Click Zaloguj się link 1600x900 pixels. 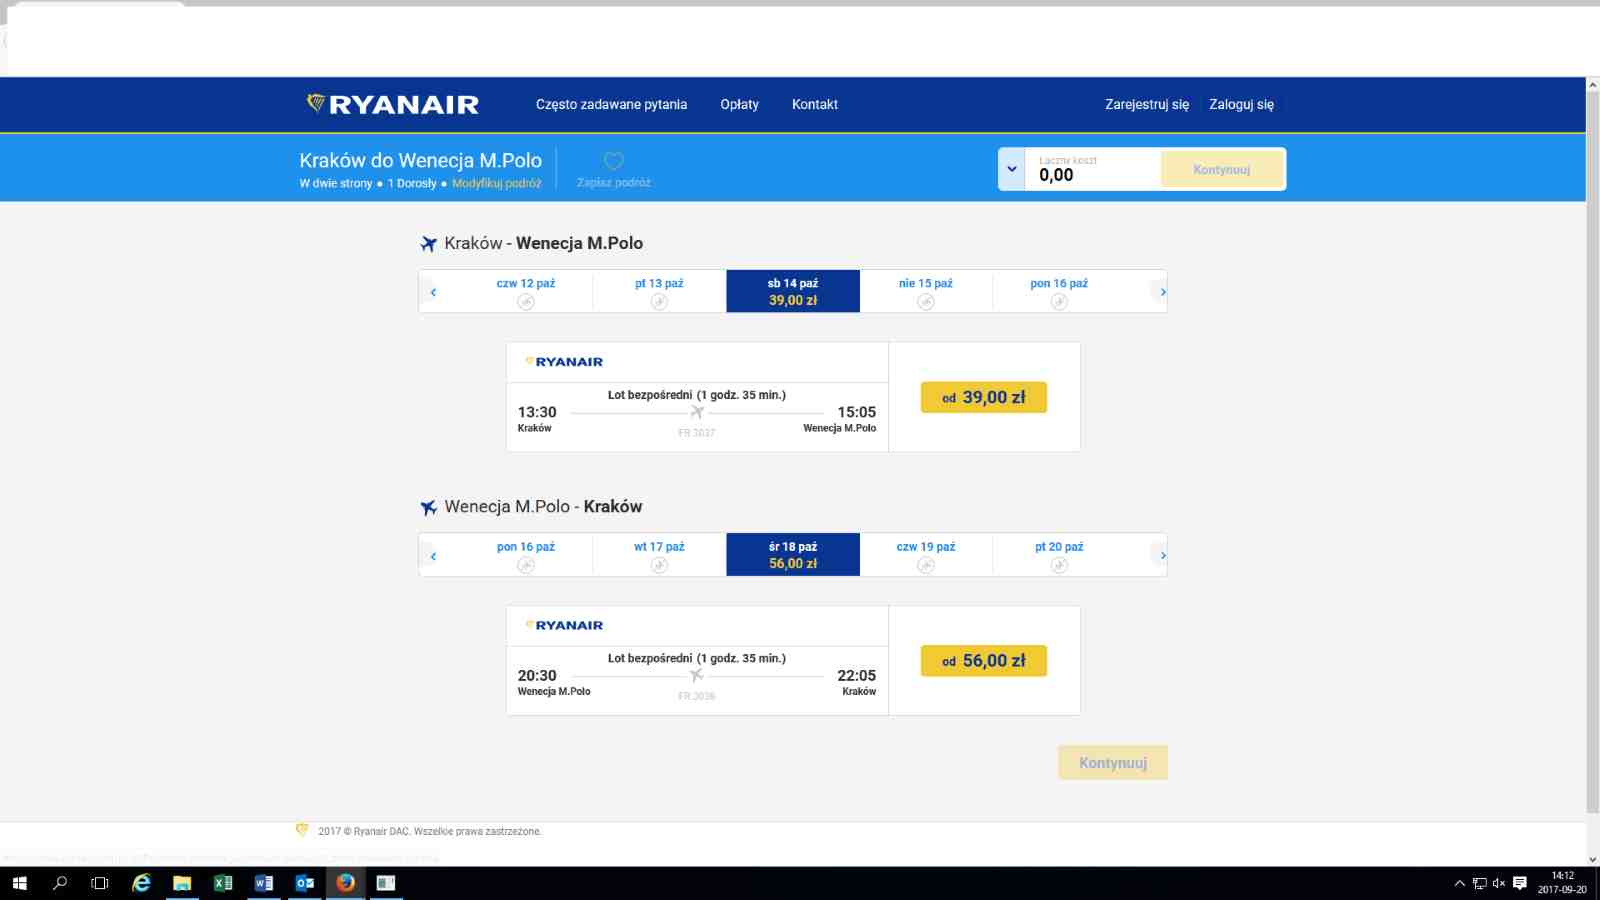1241,104
